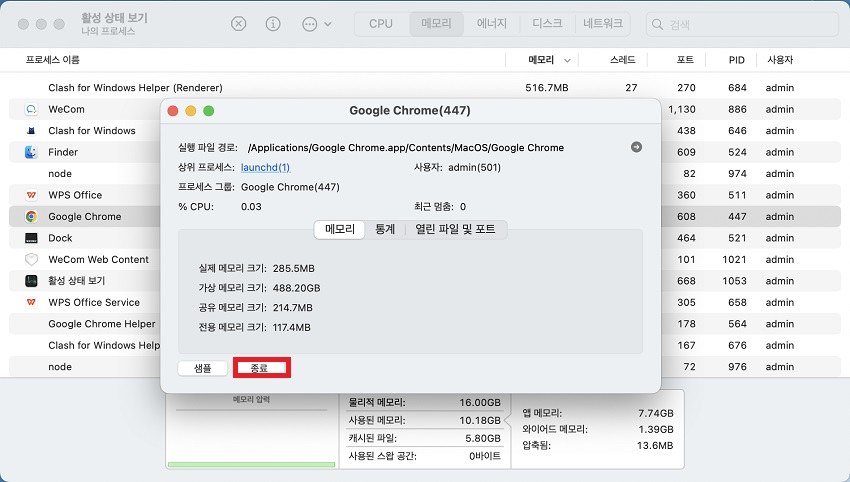The image size is (850, 482).
Task: Switch to the 통계 tab
Action: click(385, 229)
